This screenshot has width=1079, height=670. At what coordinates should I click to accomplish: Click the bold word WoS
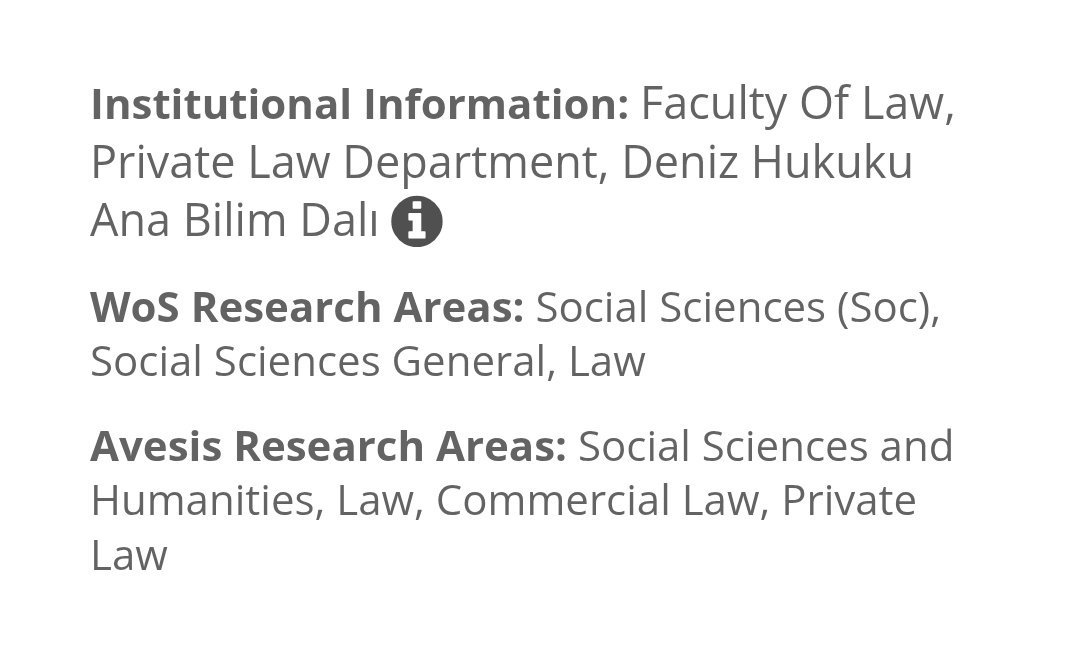134,308
